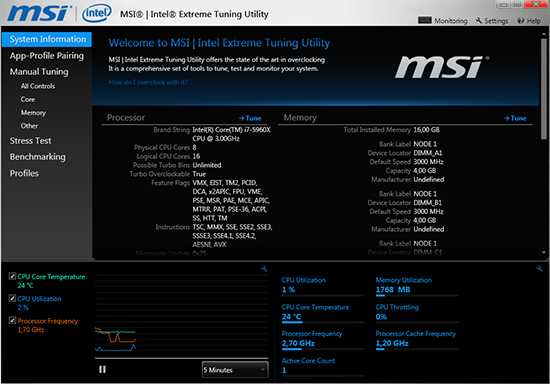
Task: Click the main panel vertical scrollbar thumb
Action: coord(543,88)
